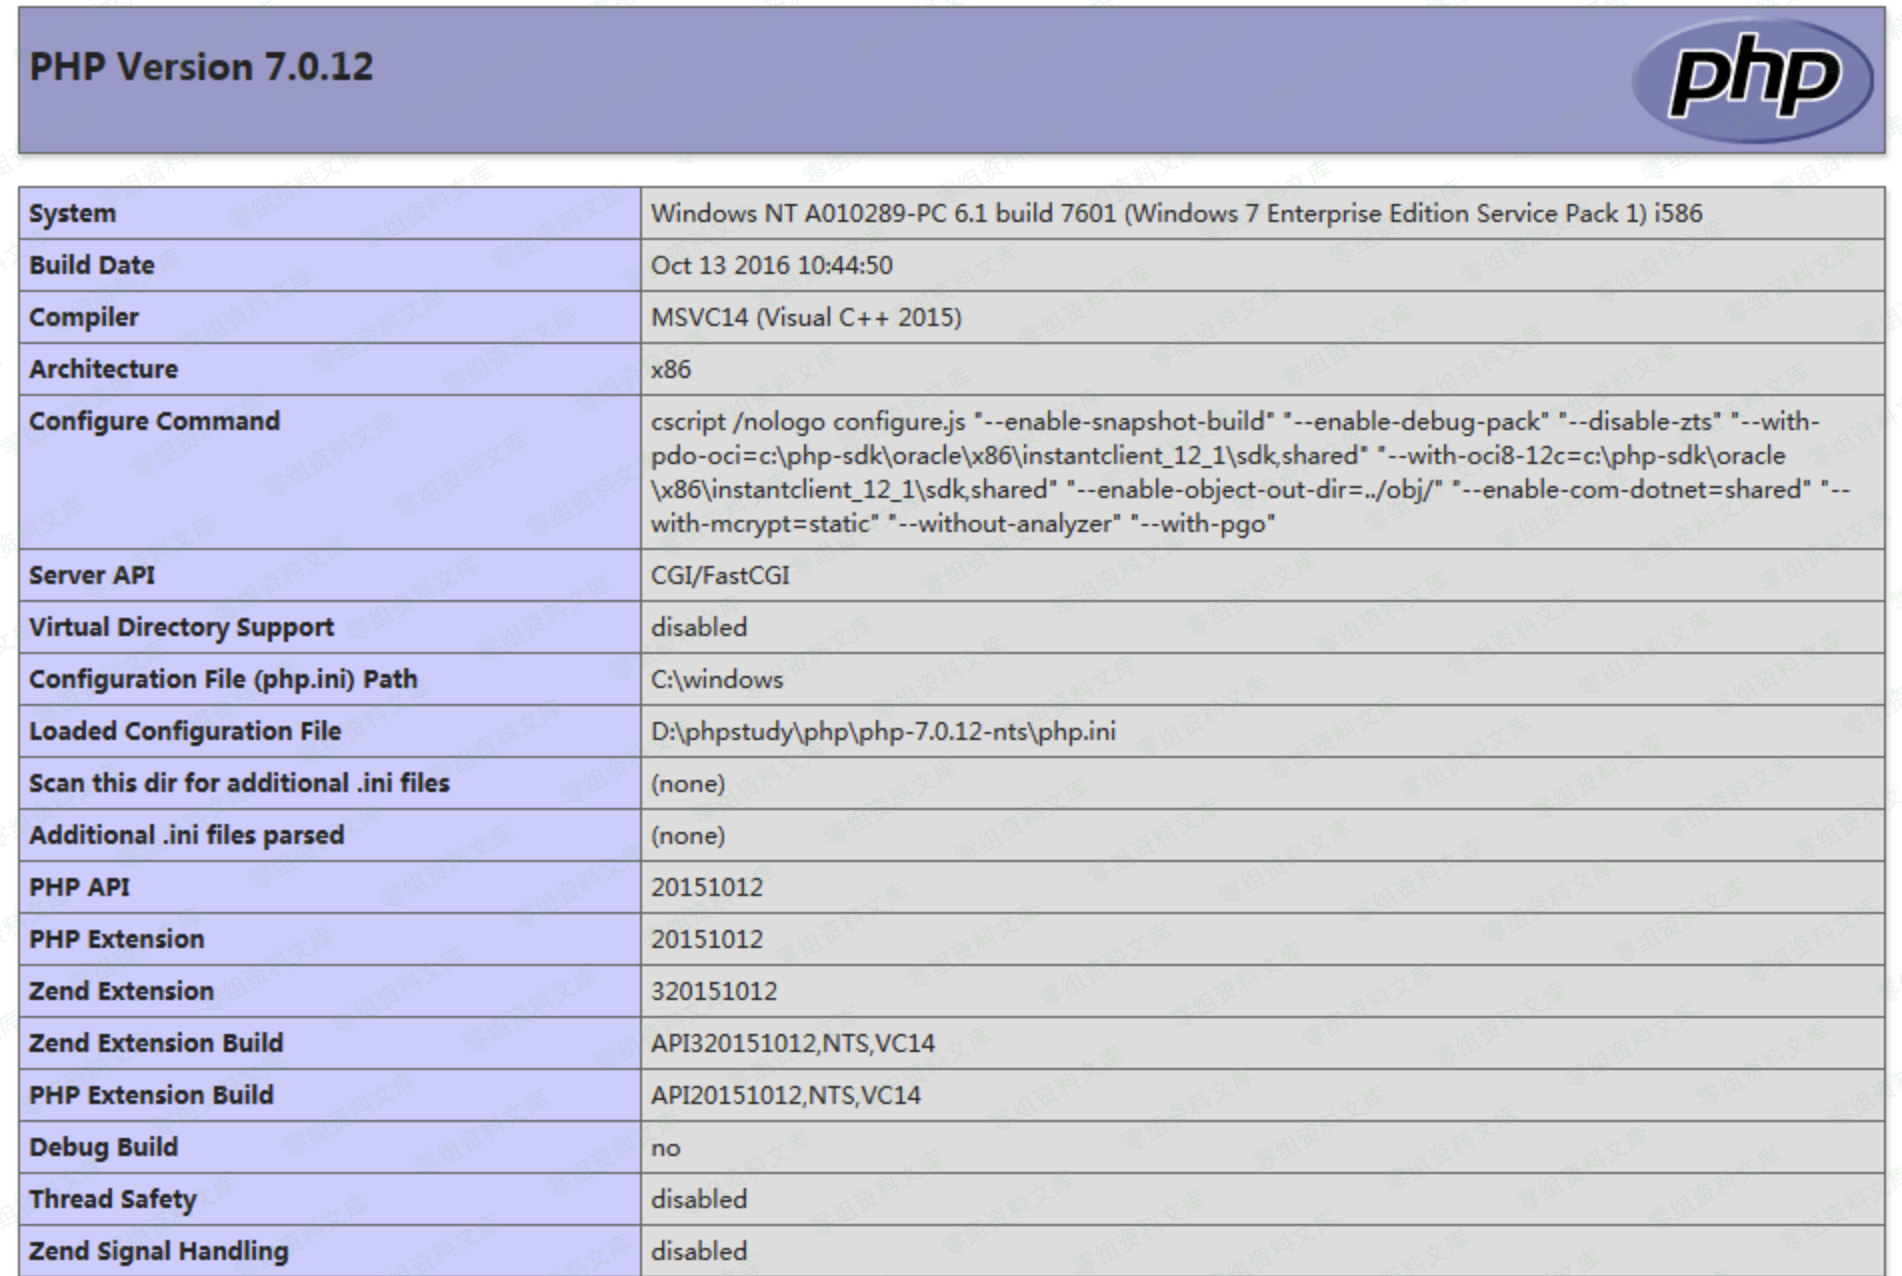
Task: Click the CGI/FastCGI Server API value
Action: point(720,575)
